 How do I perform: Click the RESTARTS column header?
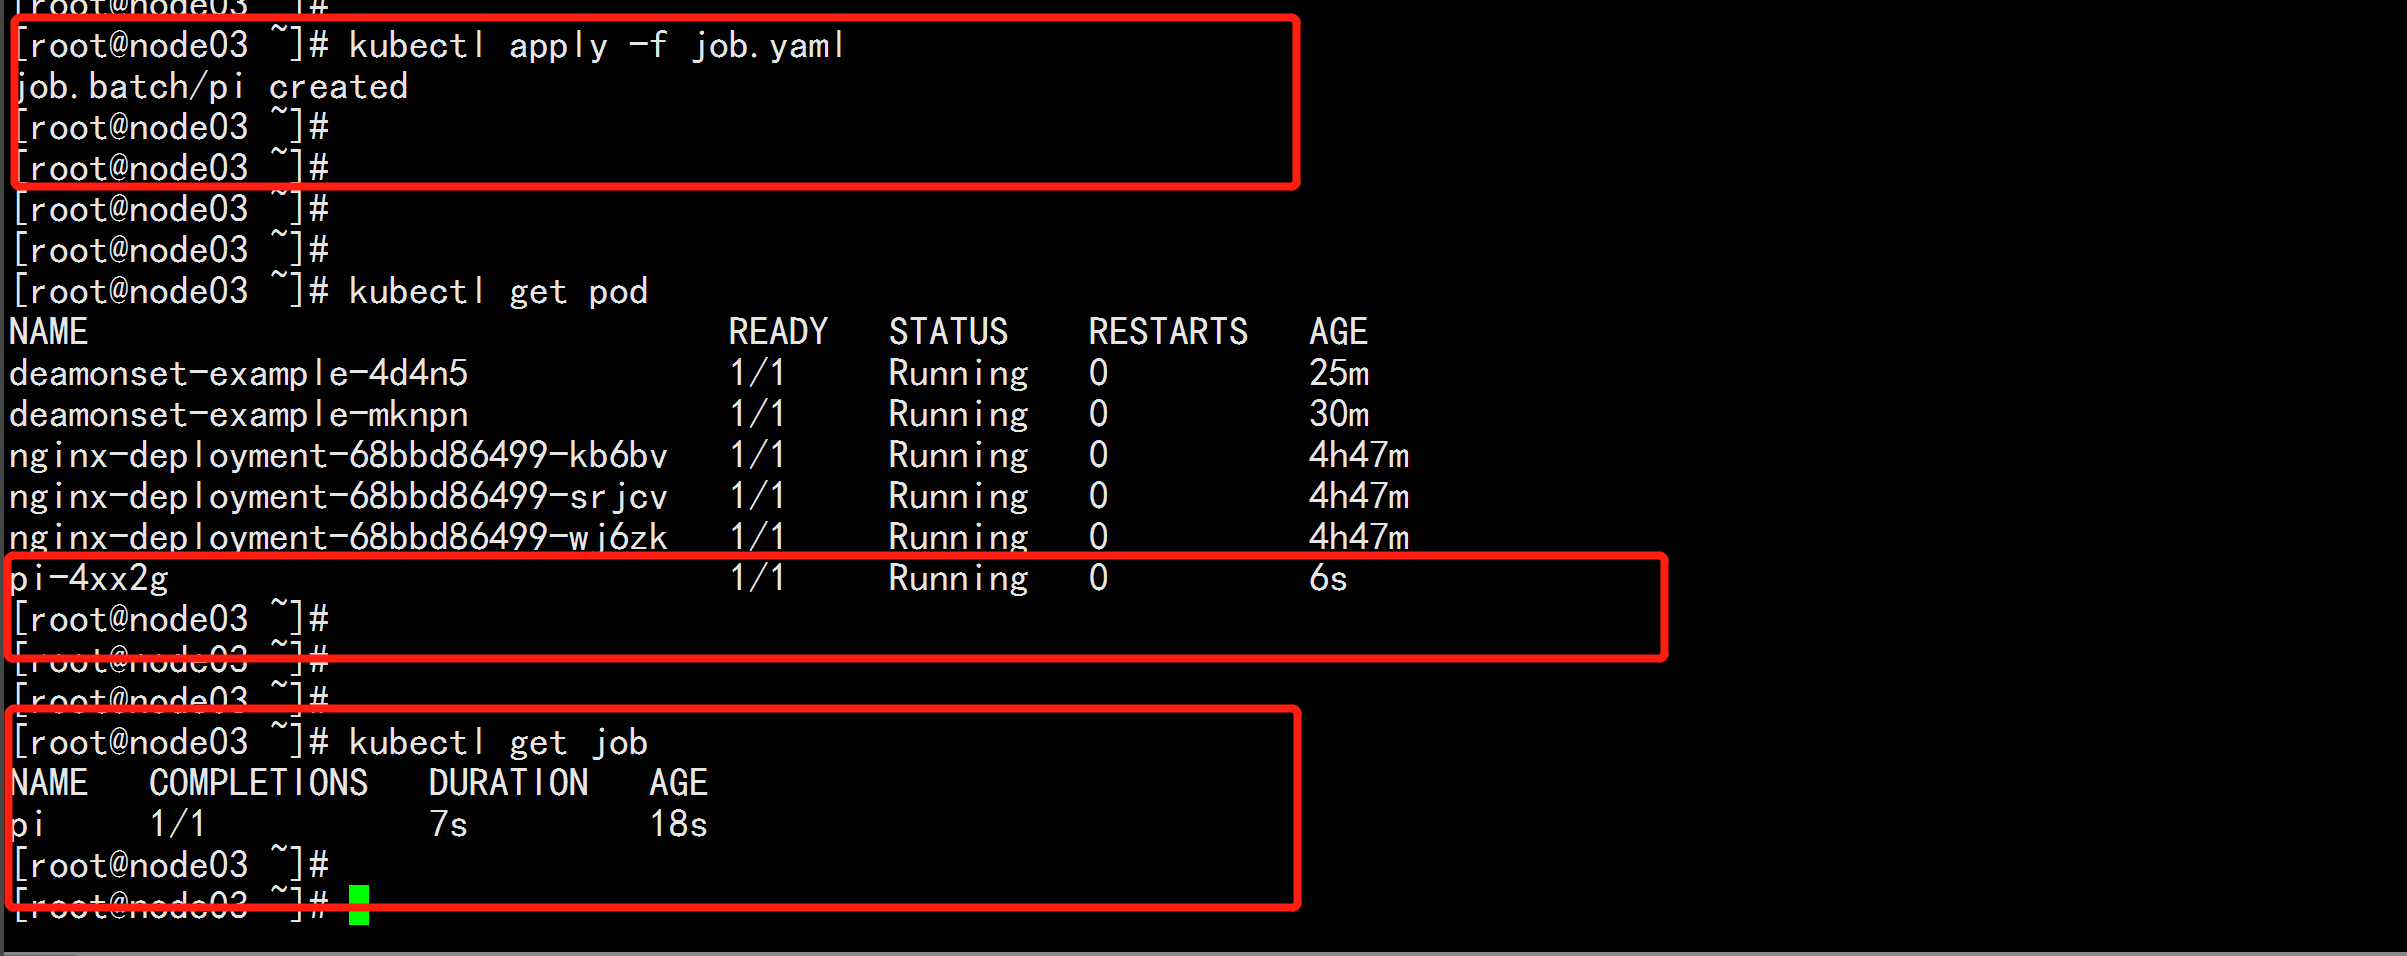(x=1168, y=332)
